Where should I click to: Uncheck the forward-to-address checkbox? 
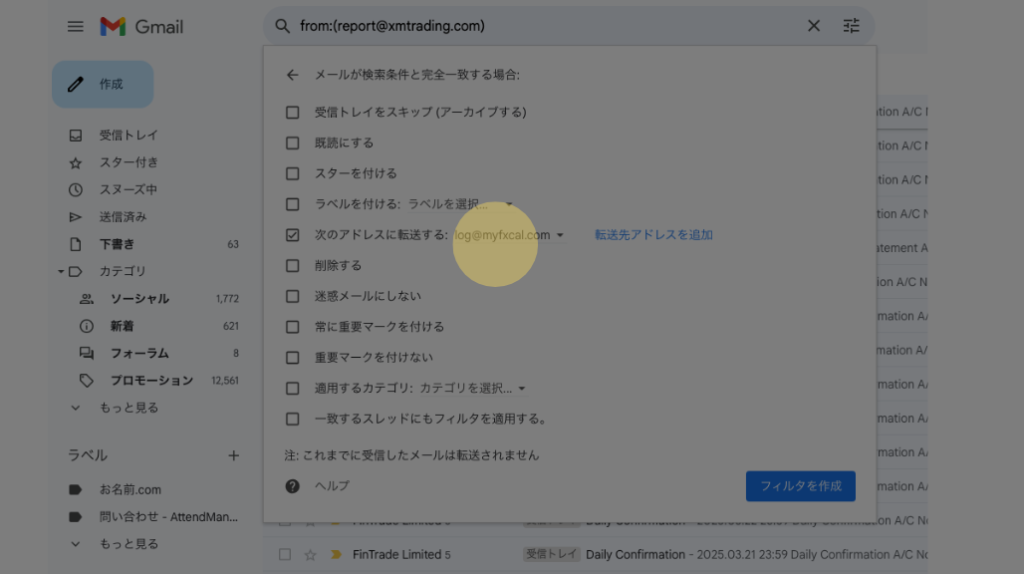[292, 235]
